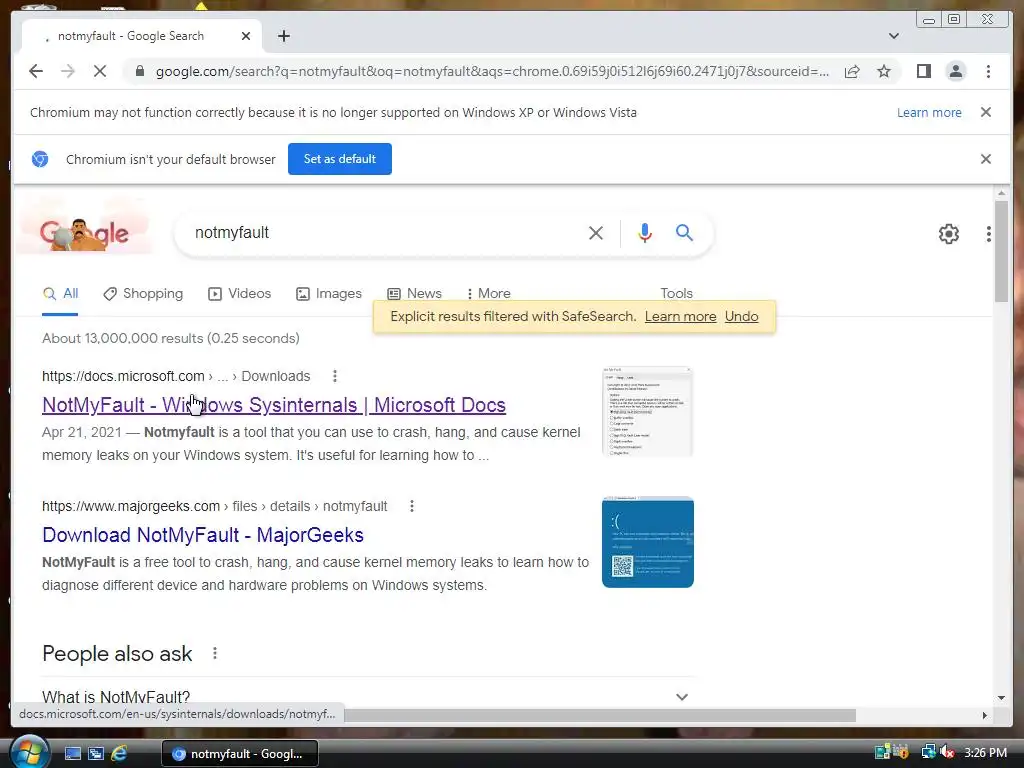This screenshot has width=1024, height=768.
Task: Go back to the previous page
Action: click(x=36, y=71)
